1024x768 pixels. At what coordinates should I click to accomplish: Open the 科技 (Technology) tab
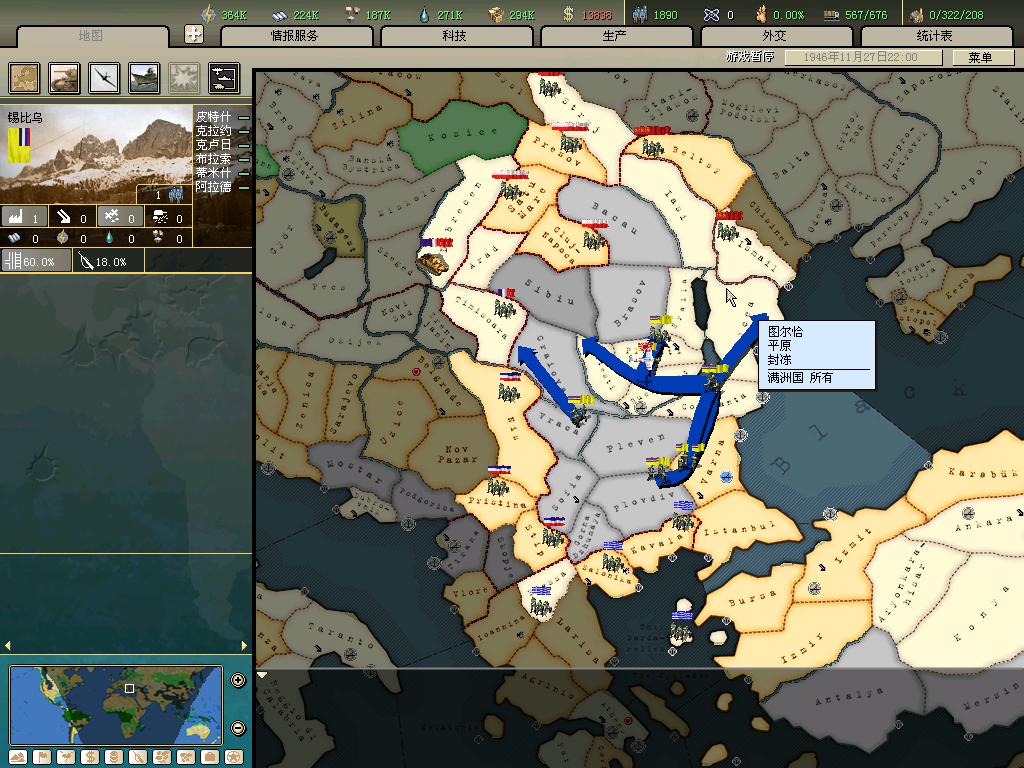pos(456,36)
